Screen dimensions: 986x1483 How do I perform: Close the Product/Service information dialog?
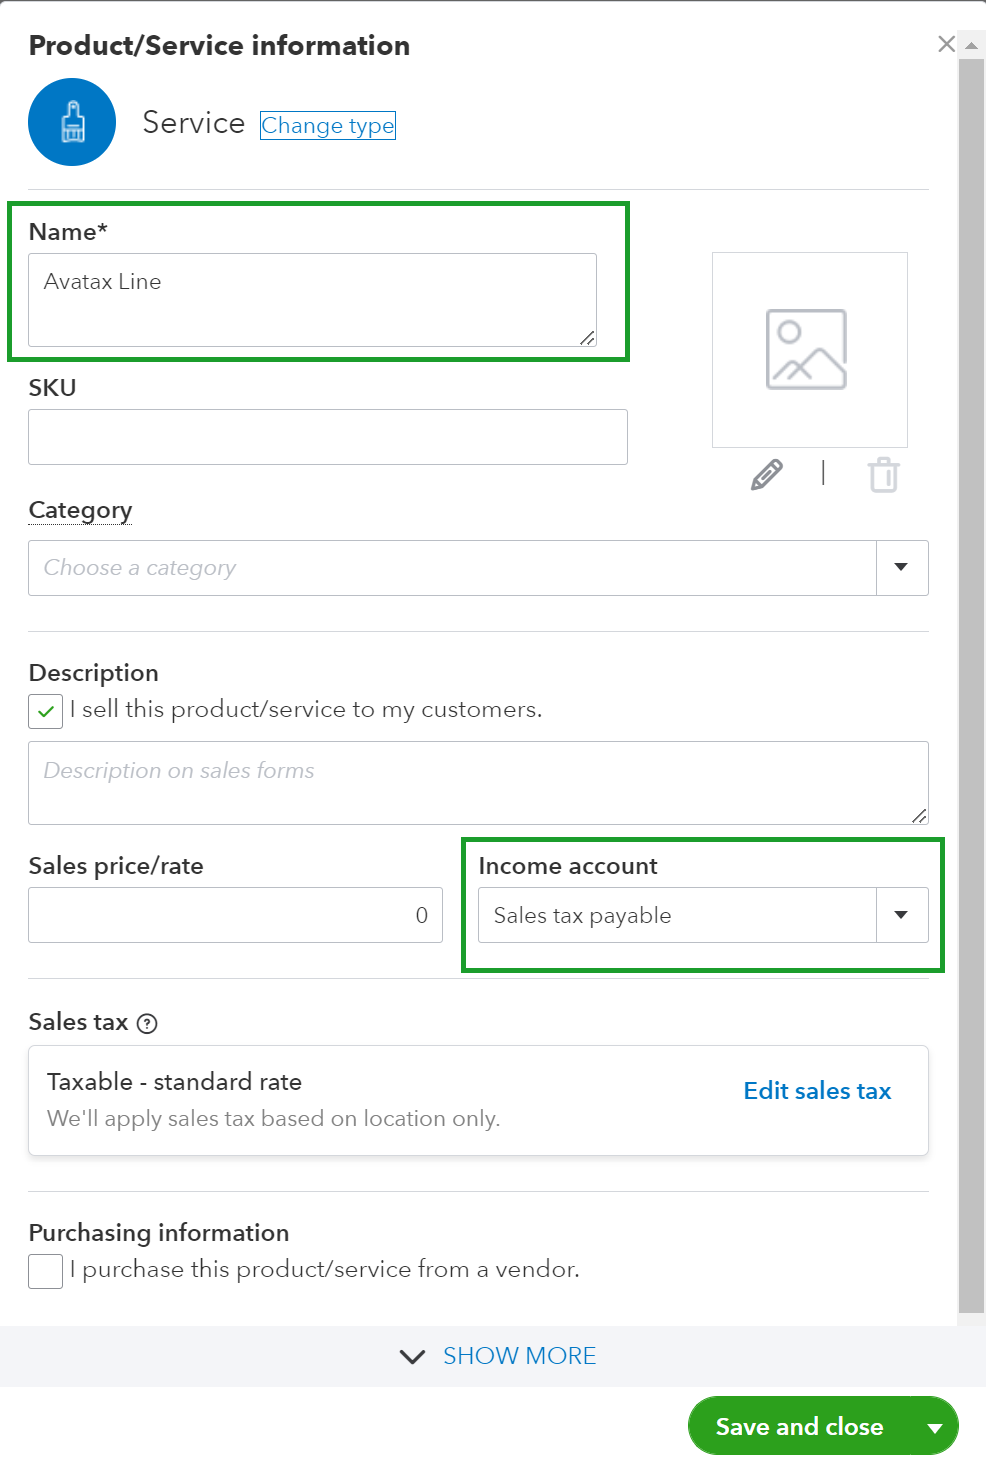coord(946,44)
